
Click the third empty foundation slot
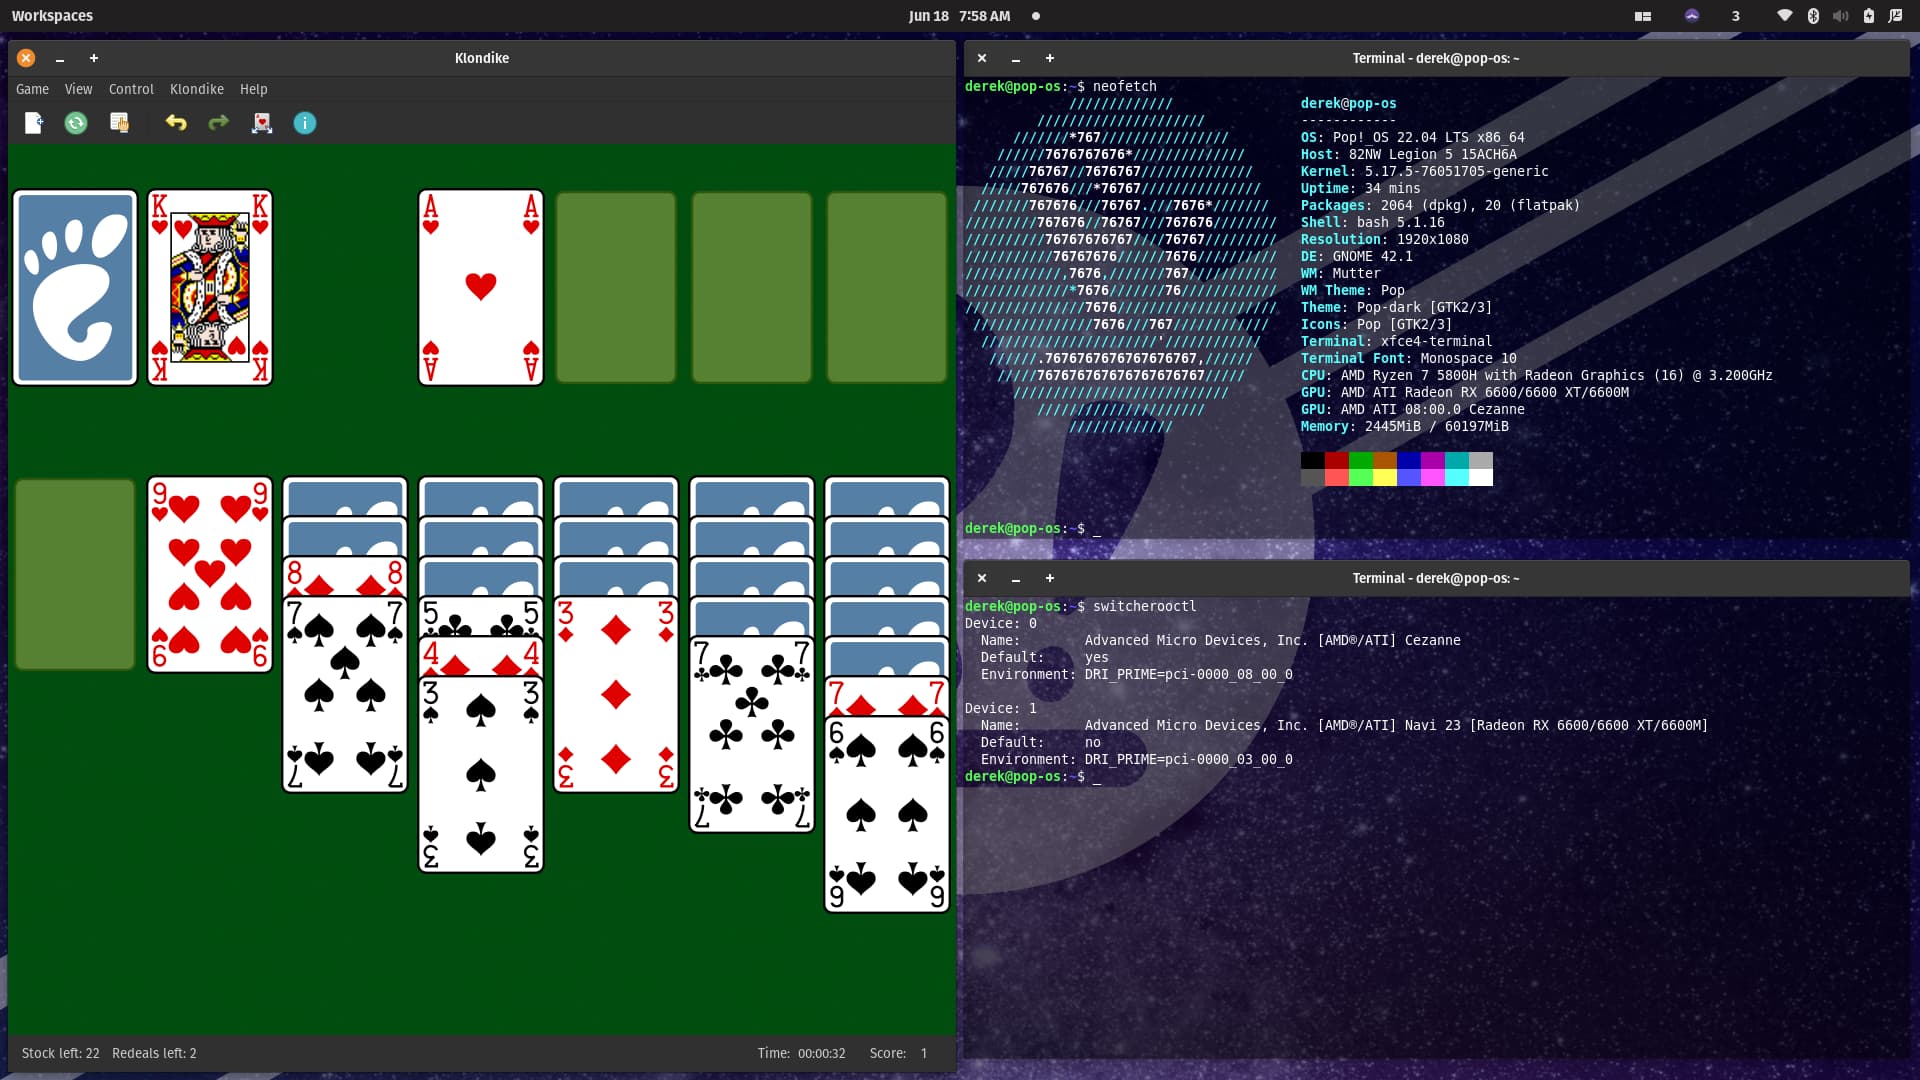pos(752,287)
